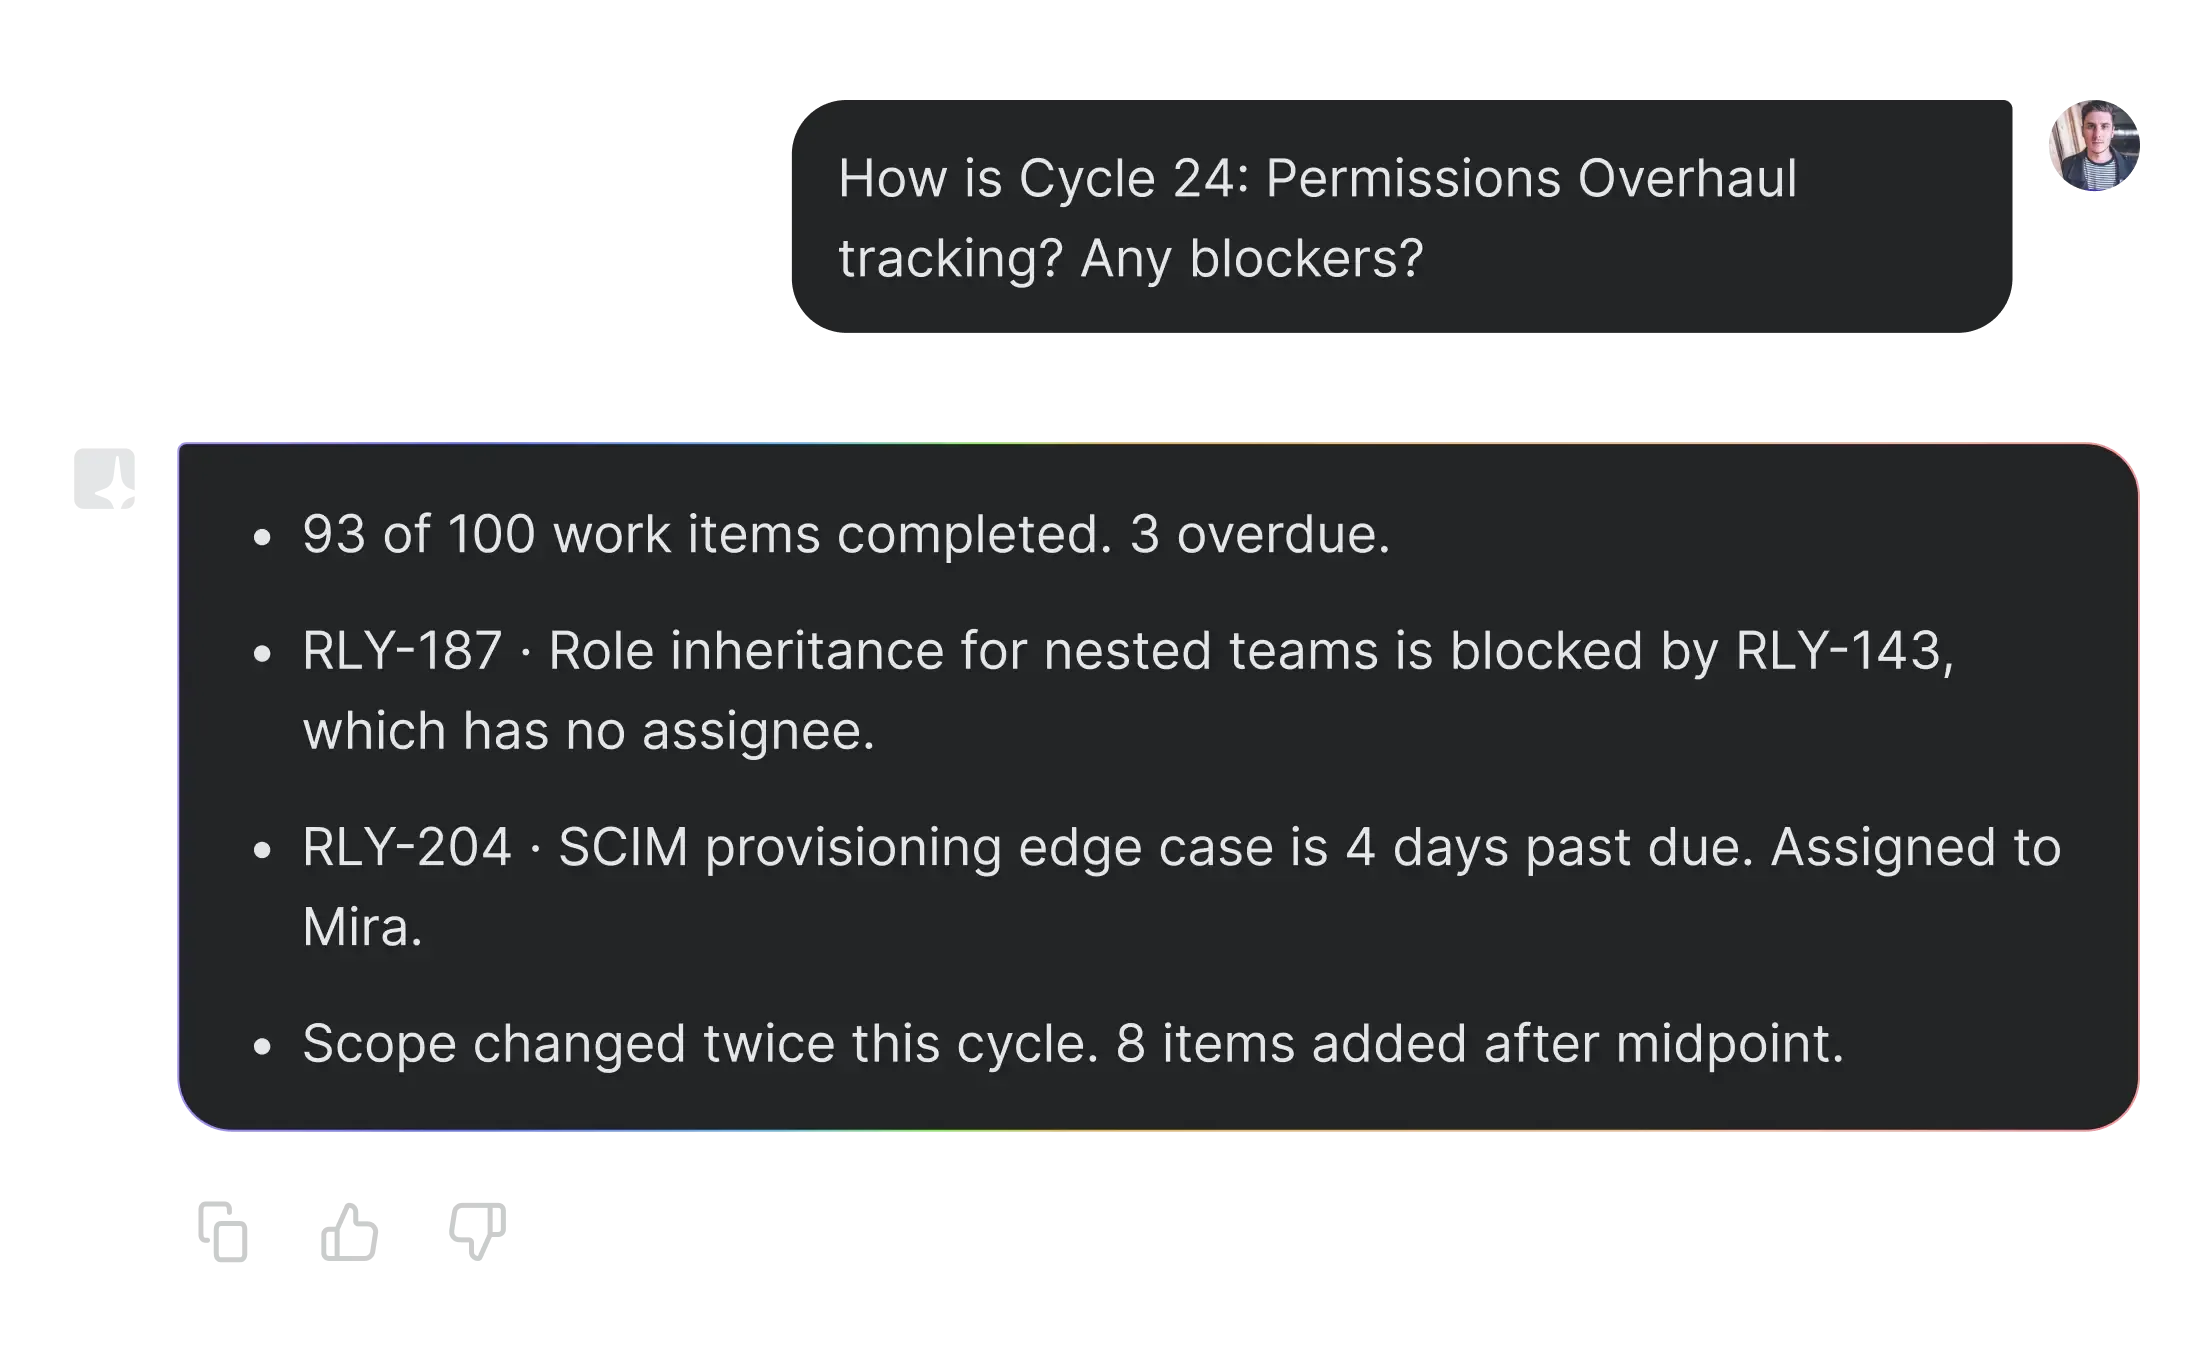2208x1356 pixels.
Task: Click the user's question message bubble
Action: (1400, 216)
